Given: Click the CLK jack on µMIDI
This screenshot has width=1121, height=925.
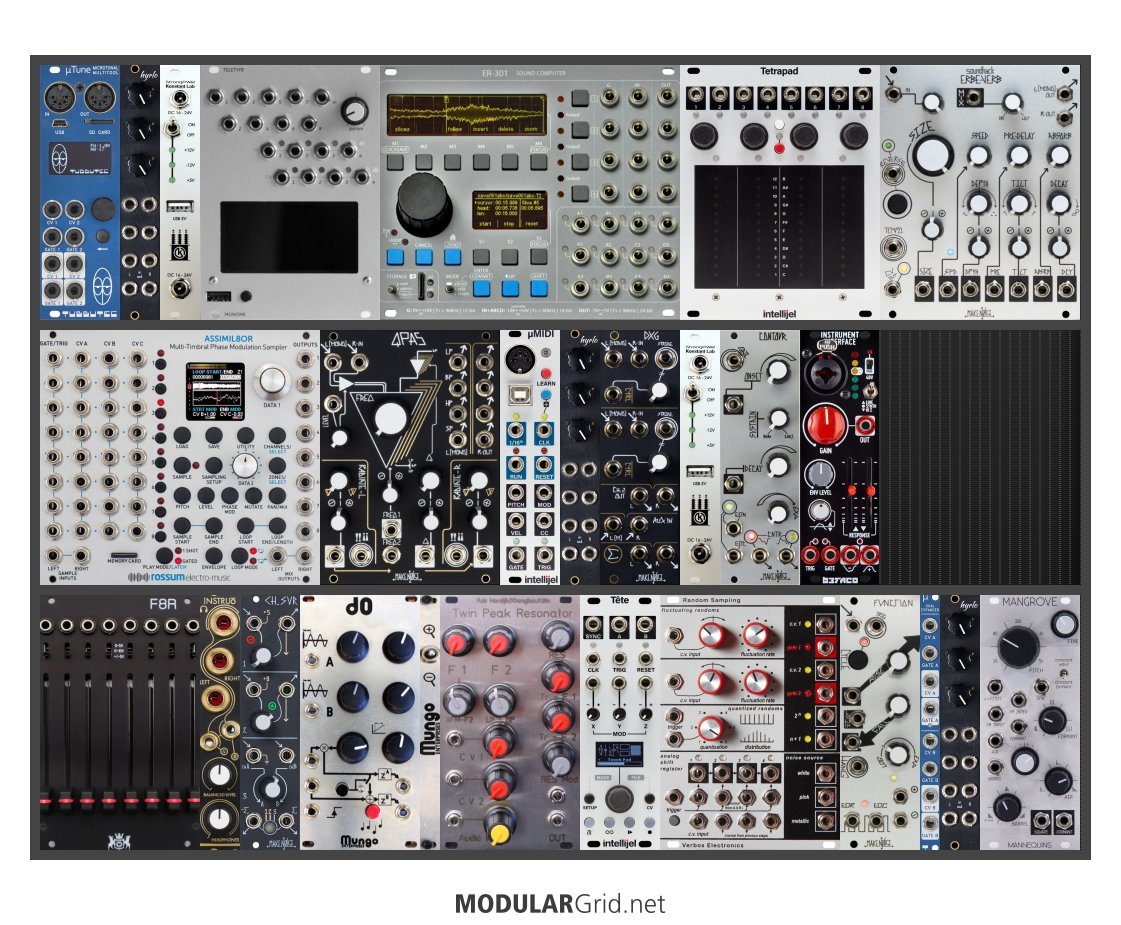Looking at the screenshot, I should pyautogui.click(x=544, y=431).
